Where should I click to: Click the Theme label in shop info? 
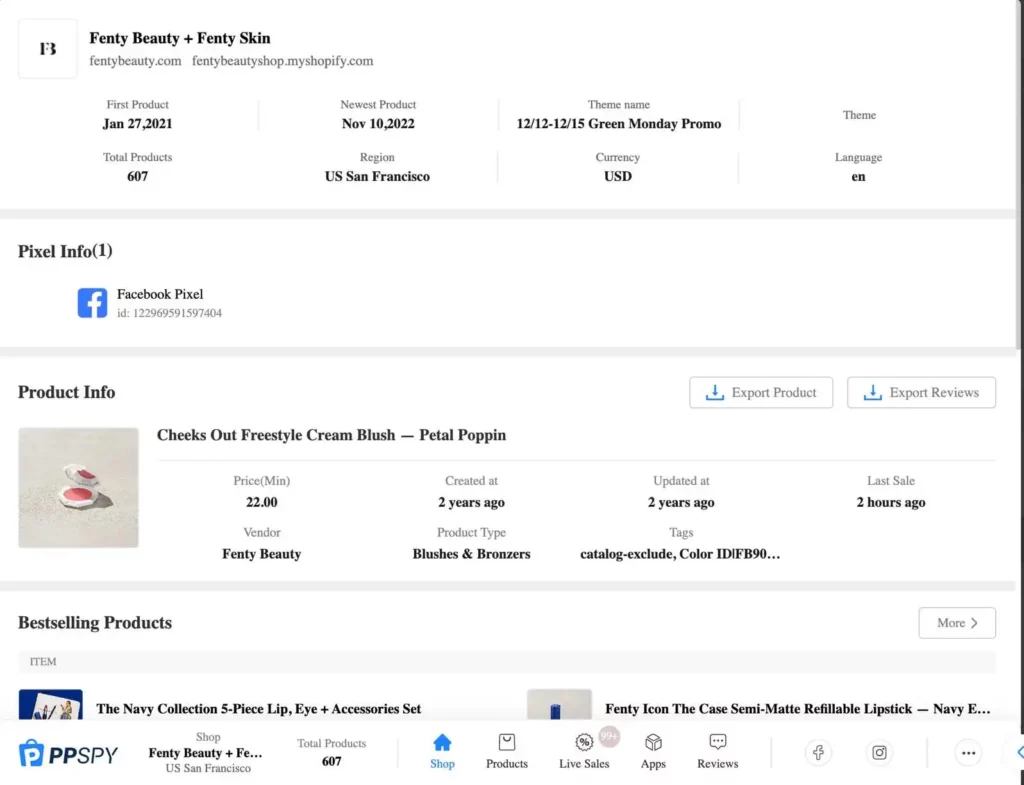(859, 115)
